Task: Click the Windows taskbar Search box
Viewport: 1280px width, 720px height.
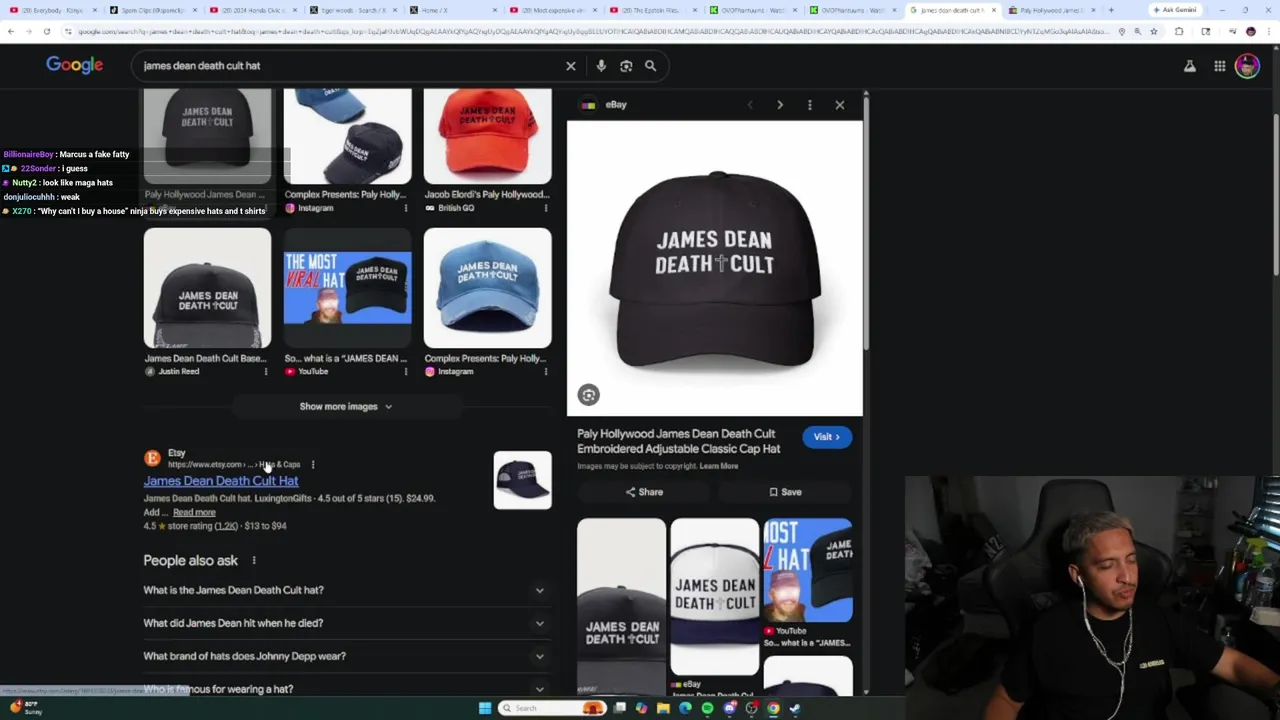Action: (553, 708)
